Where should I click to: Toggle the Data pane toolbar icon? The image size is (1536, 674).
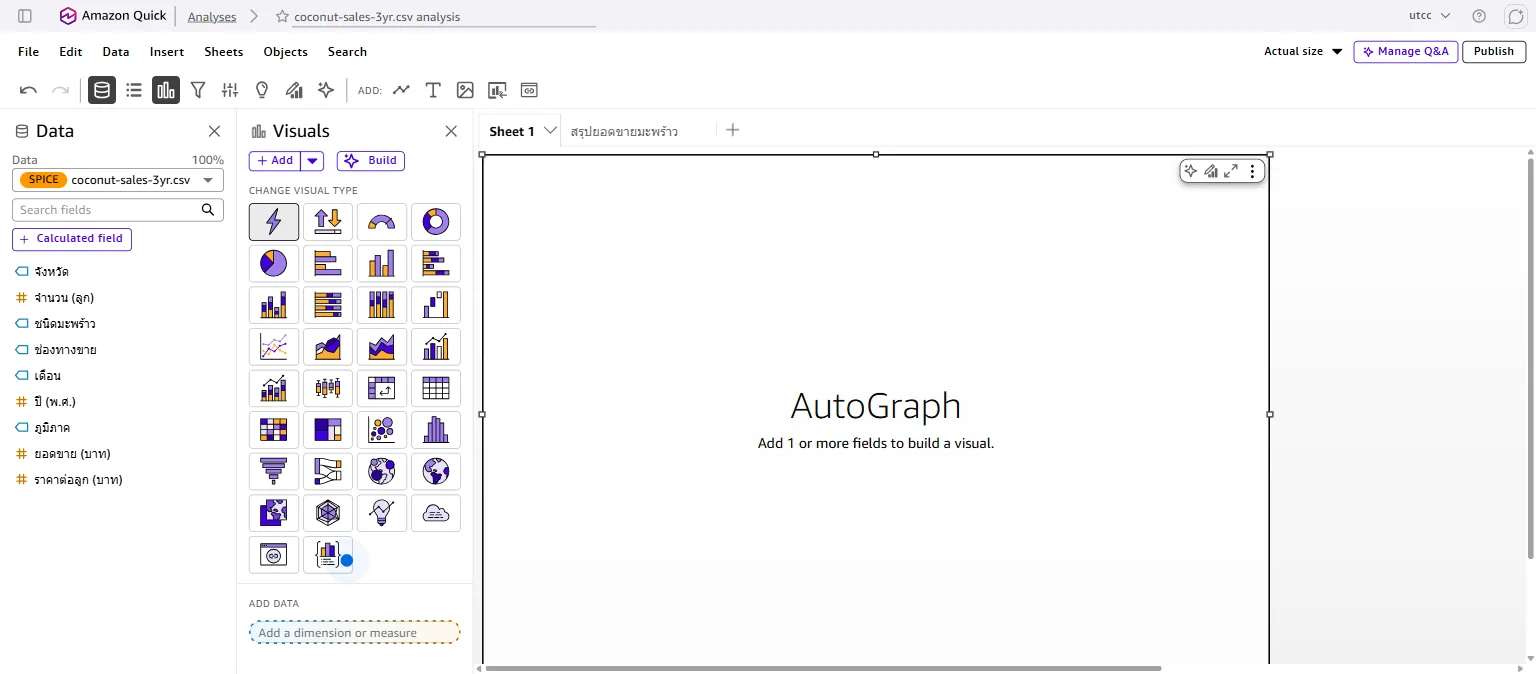coord(102,90)
